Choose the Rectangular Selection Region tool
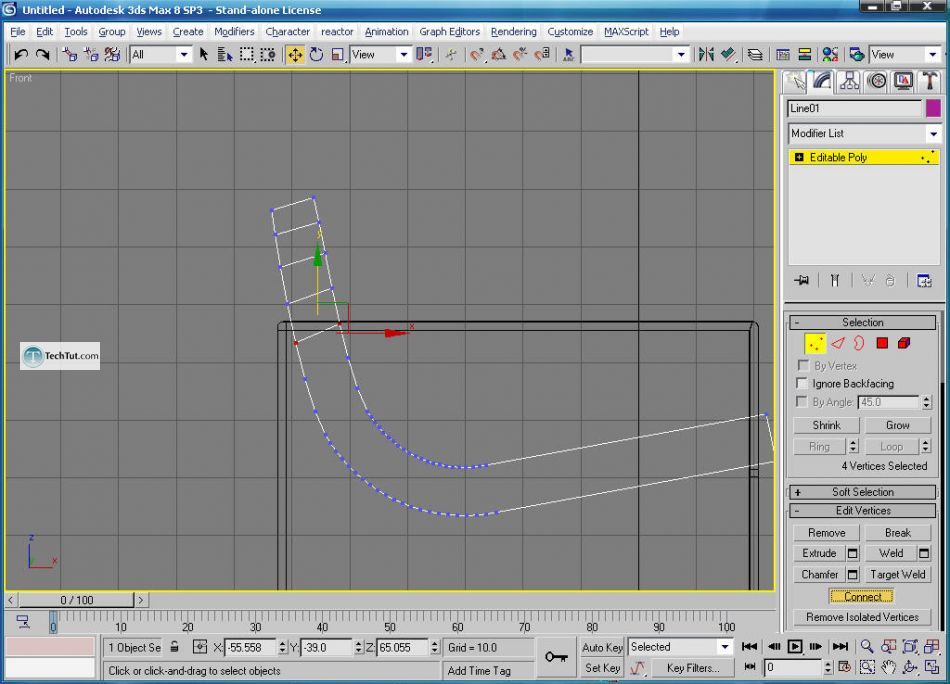 pyautogui.click(x=247, y=55)
